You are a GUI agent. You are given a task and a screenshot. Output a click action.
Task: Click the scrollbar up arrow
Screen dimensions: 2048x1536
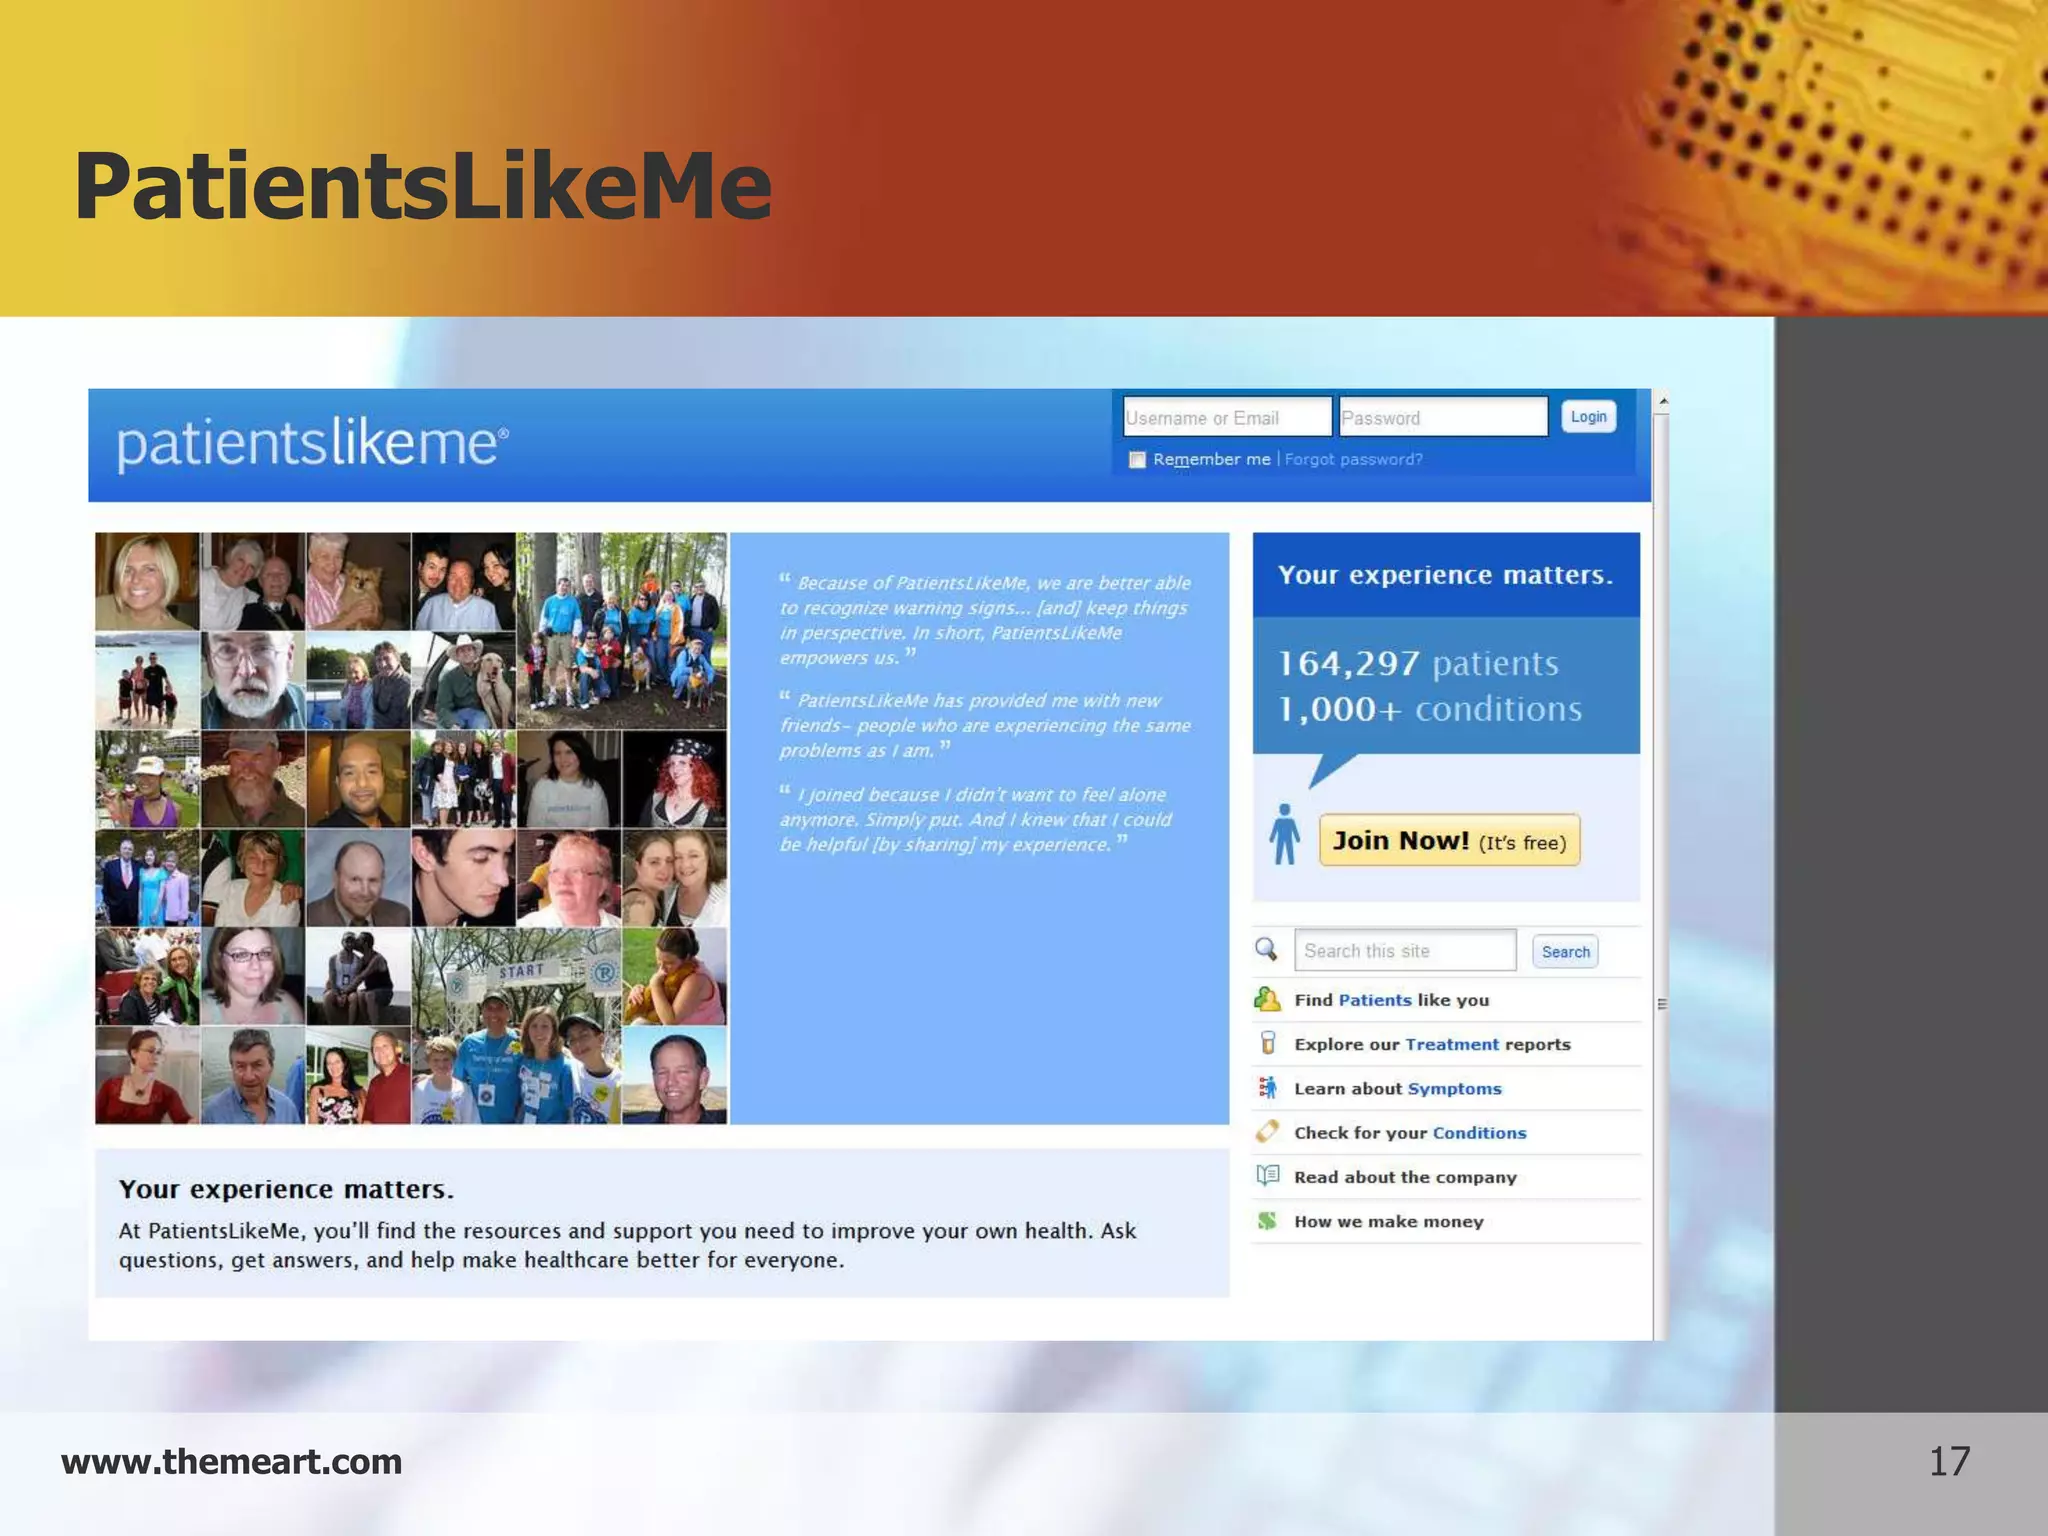coord(1662,402)
